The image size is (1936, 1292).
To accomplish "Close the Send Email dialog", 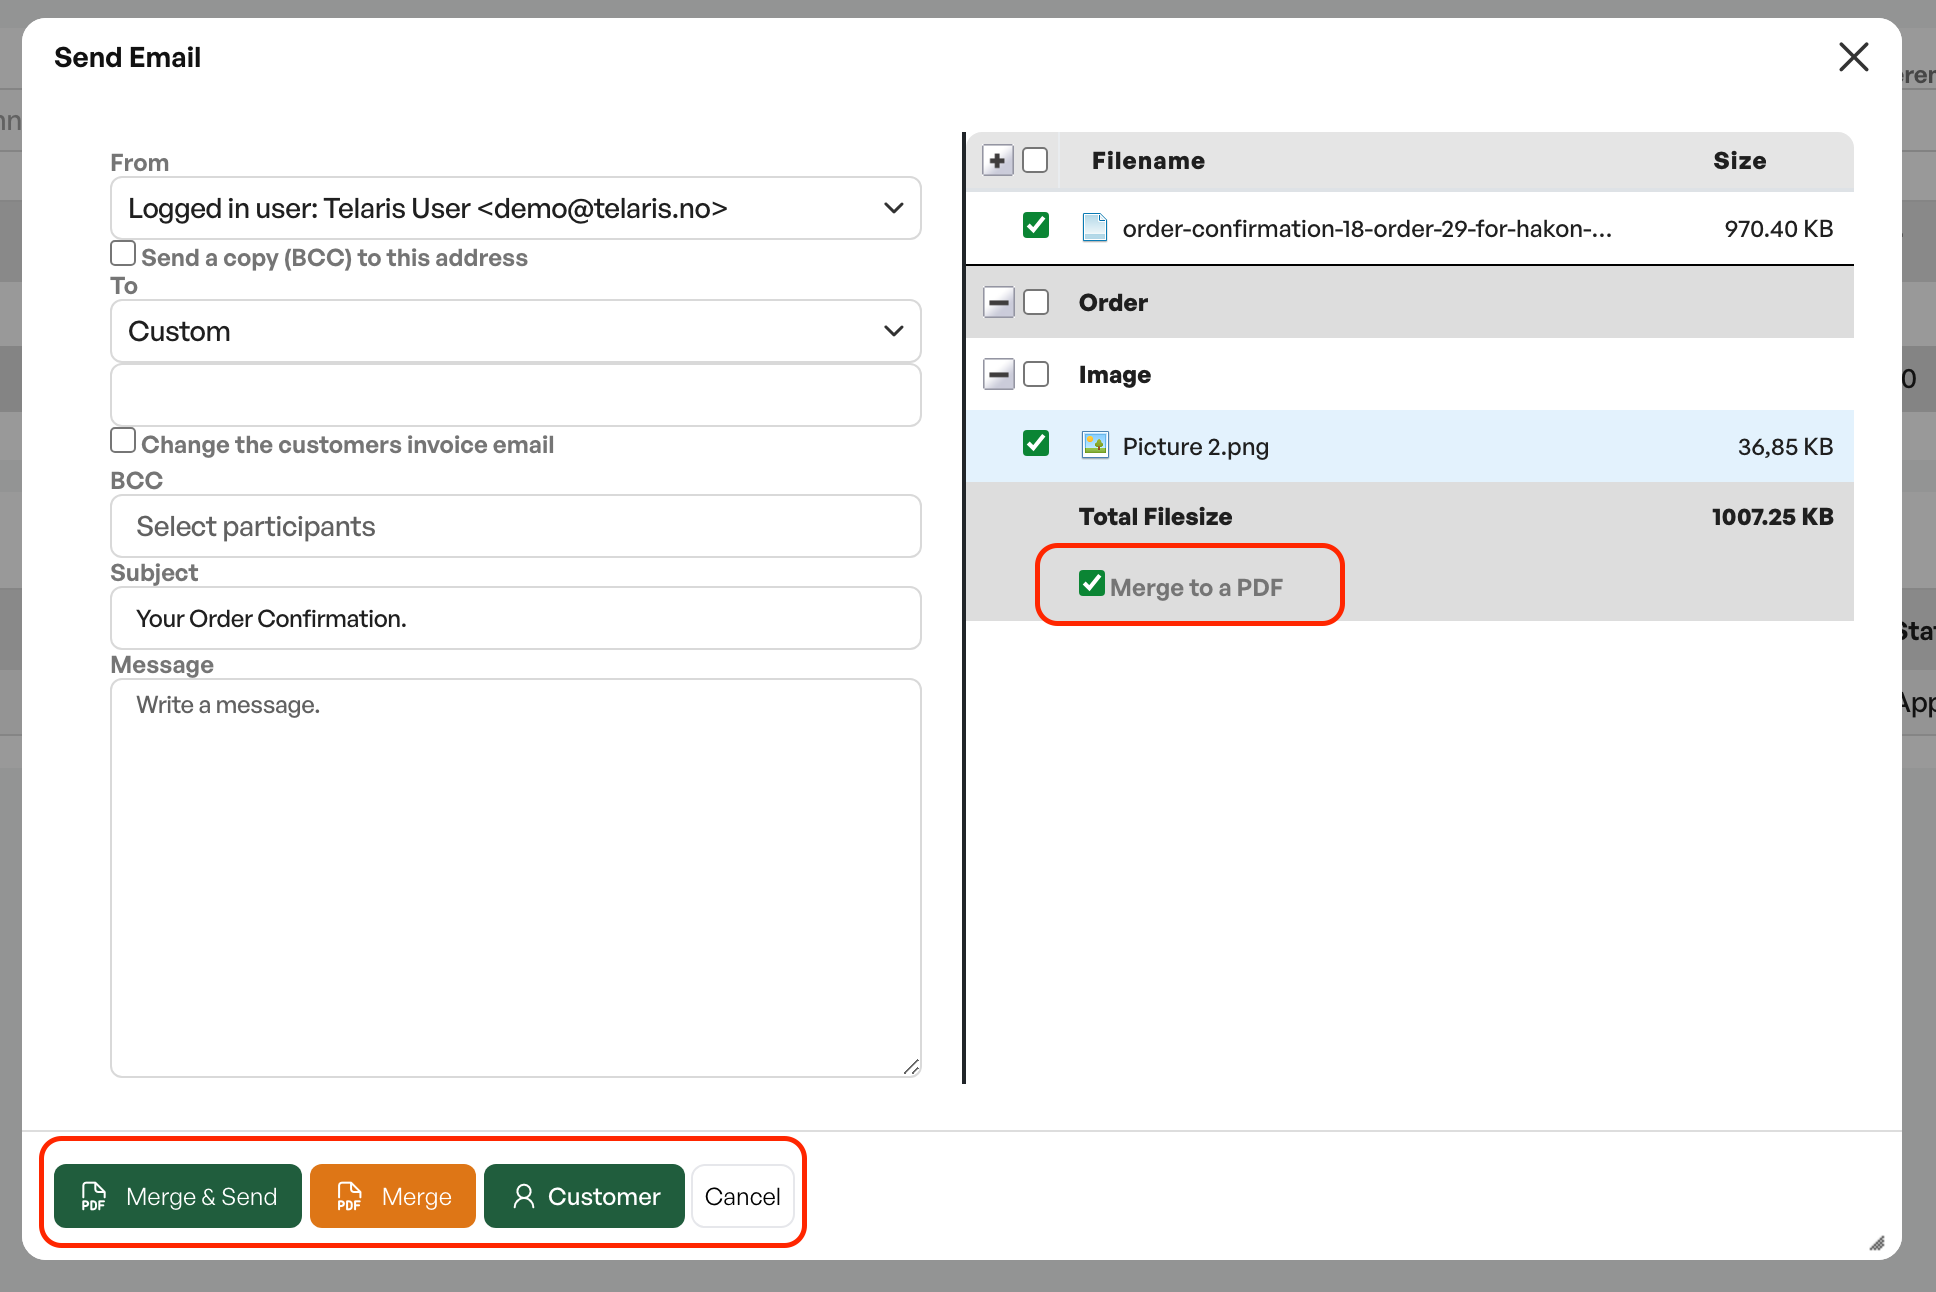I will click(x=1853, y=57).
